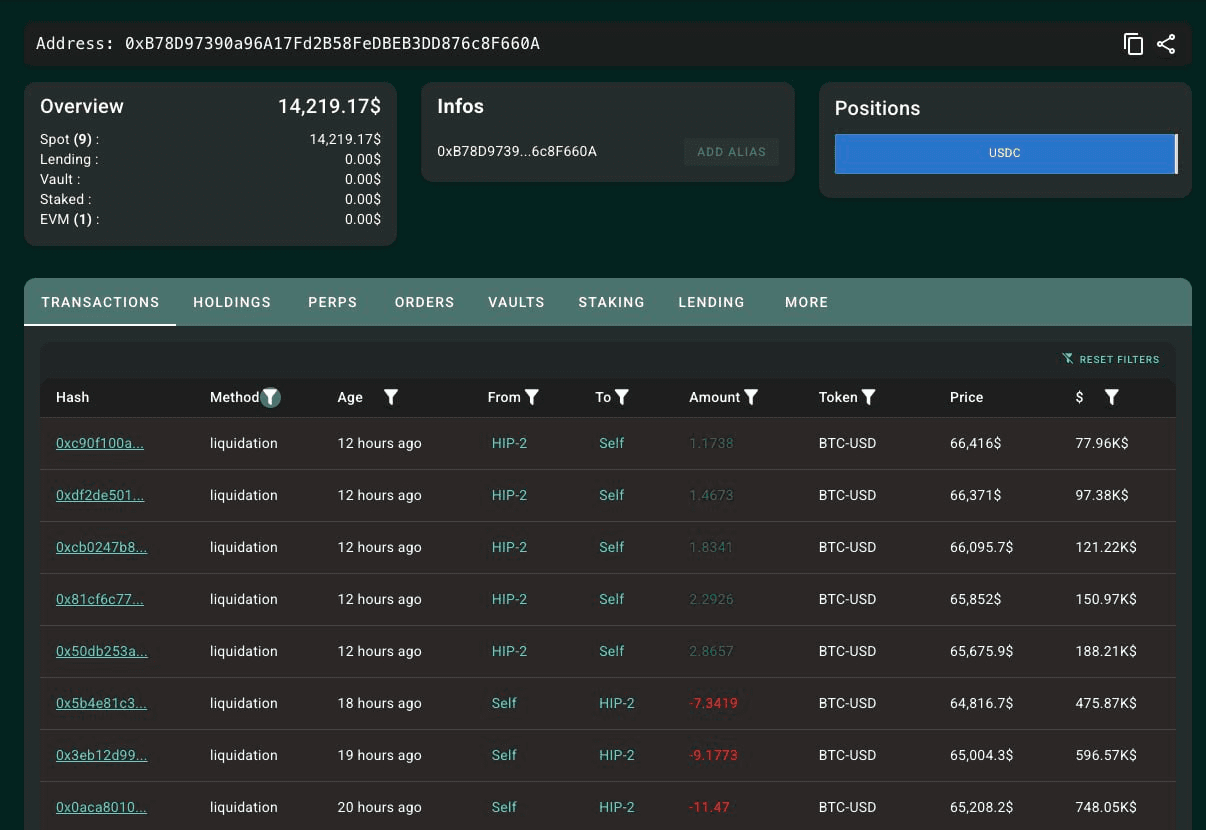Click the value 188.21K$
The height and width of the screenshot is (830, 1206).
(1106, 651)
